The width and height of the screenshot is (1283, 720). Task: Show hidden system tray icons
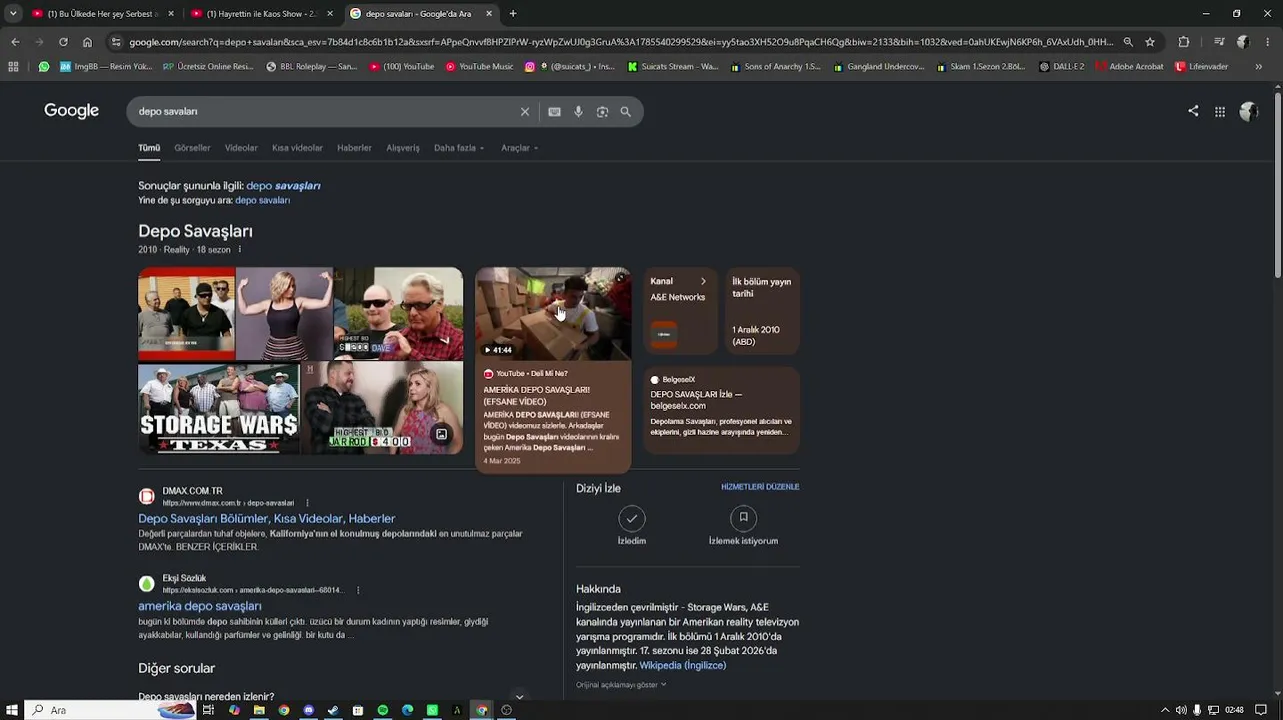(1165, 710)
